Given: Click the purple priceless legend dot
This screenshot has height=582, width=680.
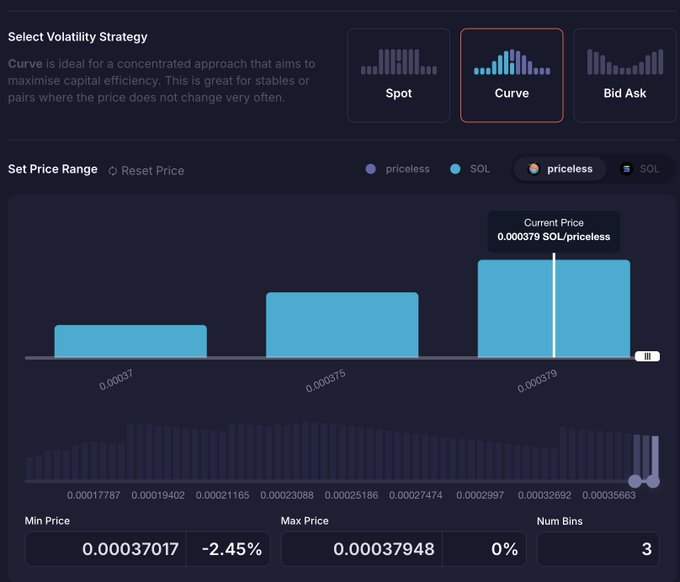Looking at the screenshot, I should point(370,169).
